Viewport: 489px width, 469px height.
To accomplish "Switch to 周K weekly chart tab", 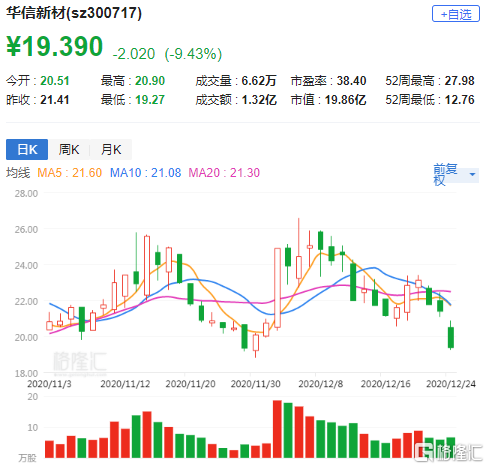I will [69, 149].
